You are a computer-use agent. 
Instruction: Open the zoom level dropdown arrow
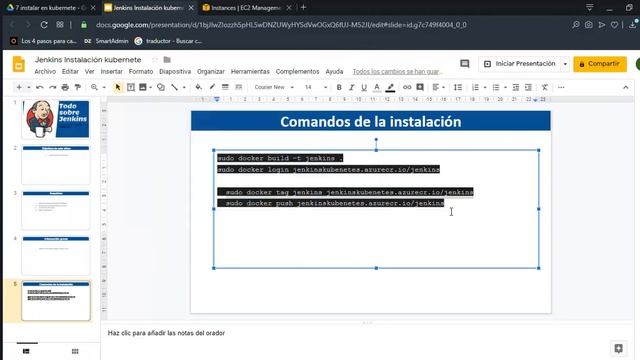[104, 87]
